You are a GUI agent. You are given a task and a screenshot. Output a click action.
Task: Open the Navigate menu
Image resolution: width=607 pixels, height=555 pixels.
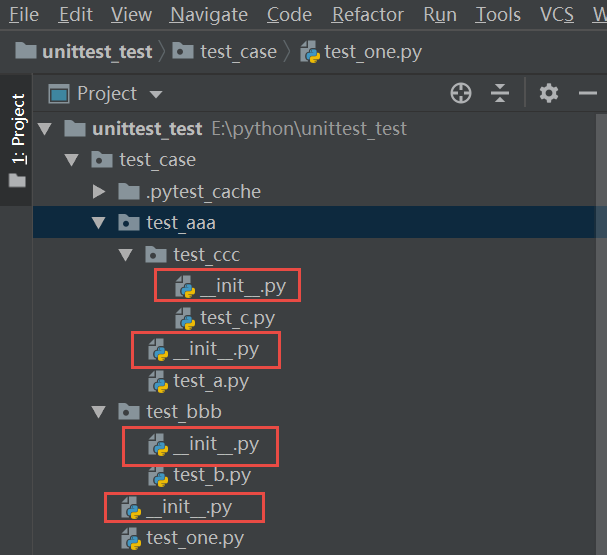point(208,14)
